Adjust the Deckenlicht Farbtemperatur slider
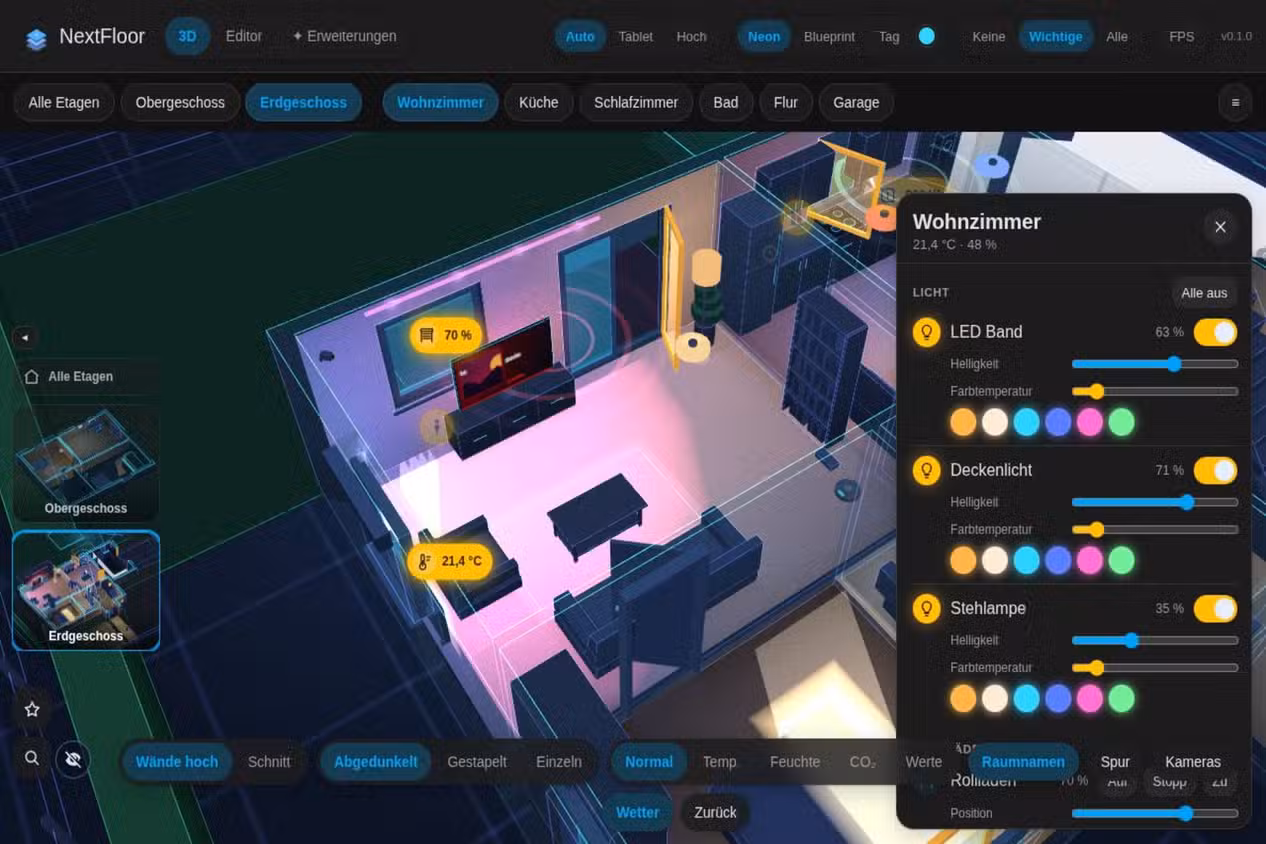This screenshot has width=1266, height=844. point(1155,530)
